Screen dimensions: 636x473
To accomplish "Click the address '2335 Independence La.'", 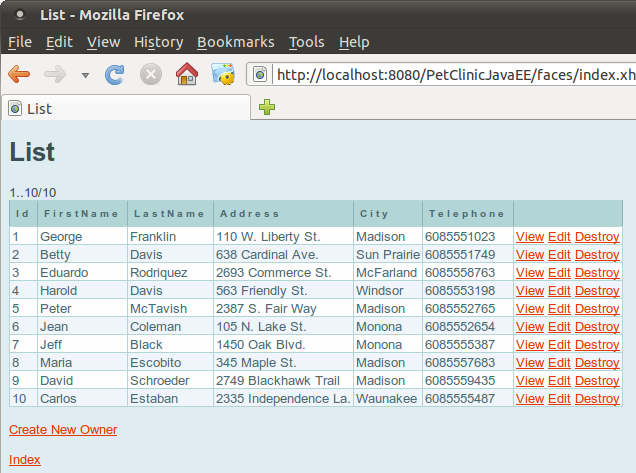I will [x=283, y=398].
